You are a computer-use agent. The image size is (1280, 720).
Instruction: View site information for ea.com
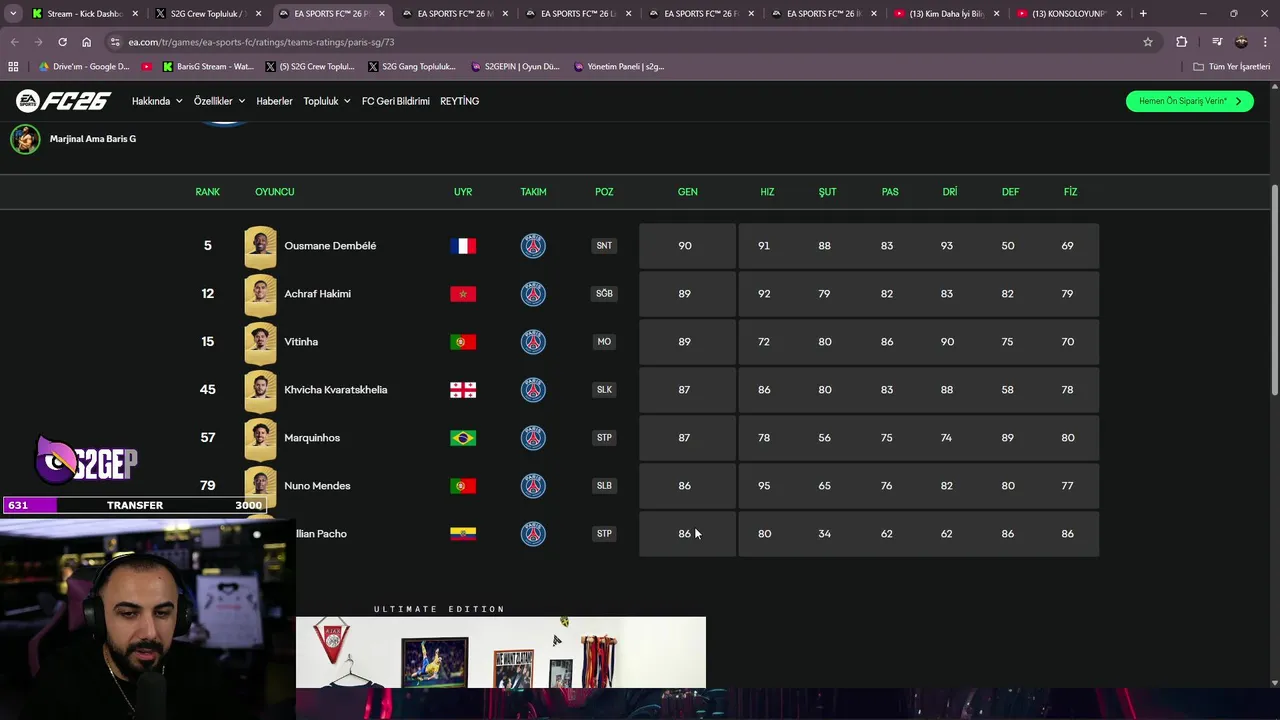click(x=115, y=42)
